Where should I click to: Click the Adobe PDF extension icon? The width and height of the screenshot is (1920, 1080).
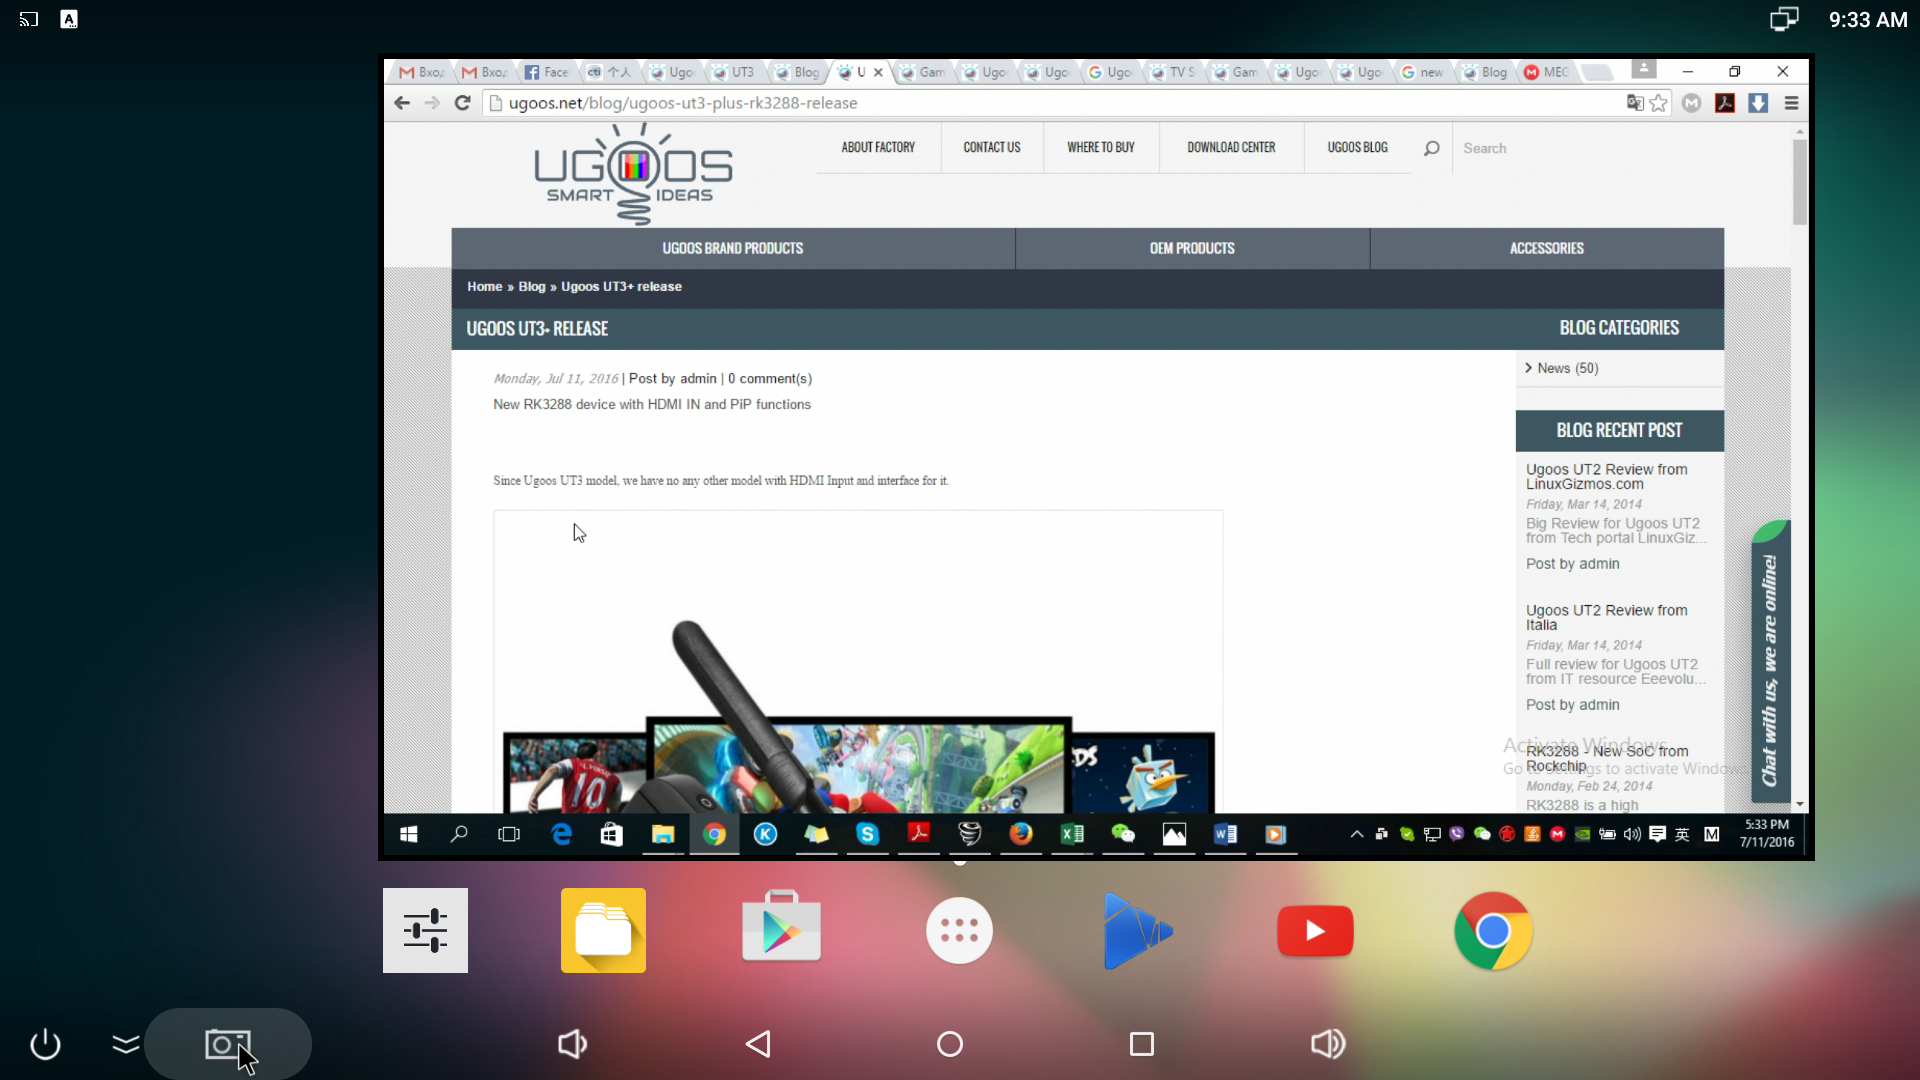1725,103
